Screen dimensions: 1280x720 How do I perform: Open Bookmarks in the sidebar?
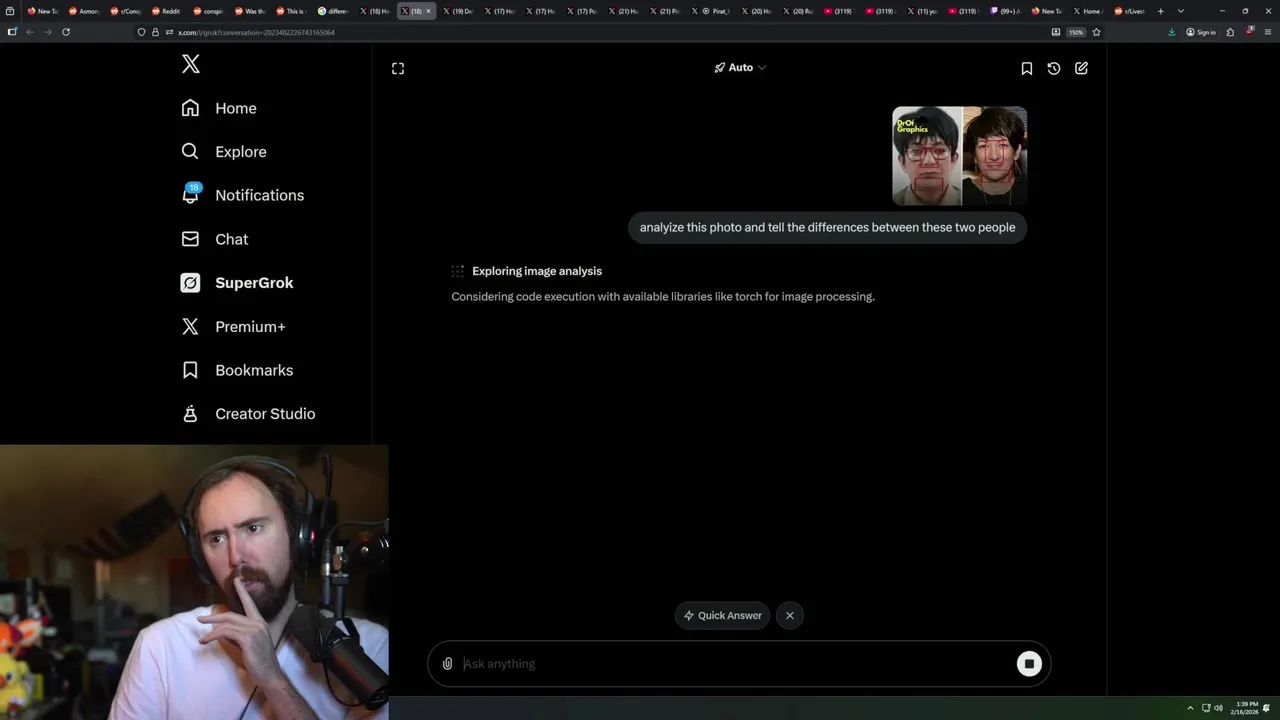coord(237,370)
